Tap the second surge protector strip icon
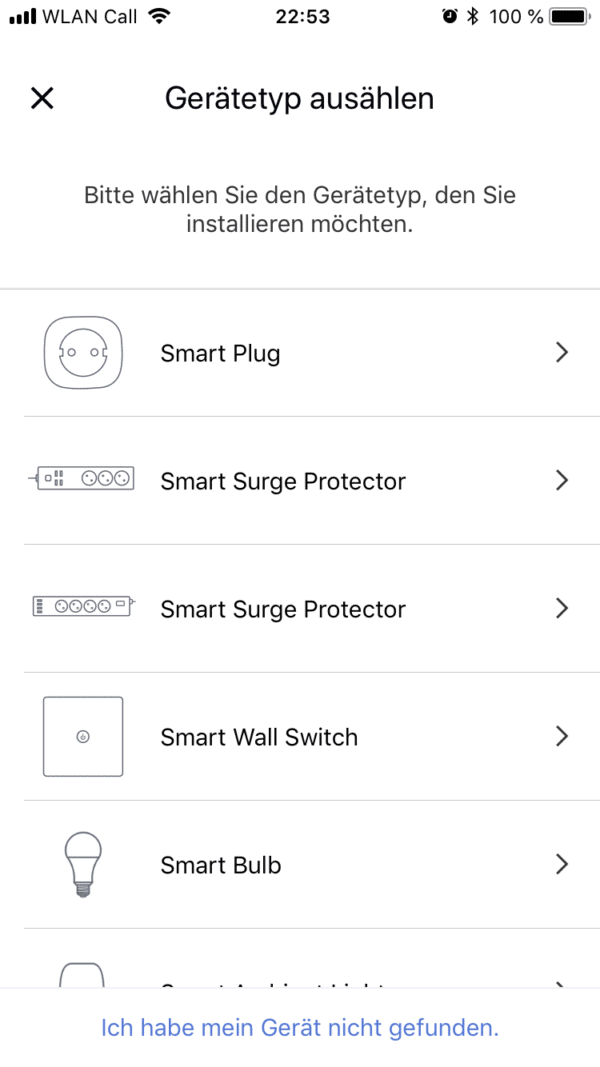 [82, 608]
